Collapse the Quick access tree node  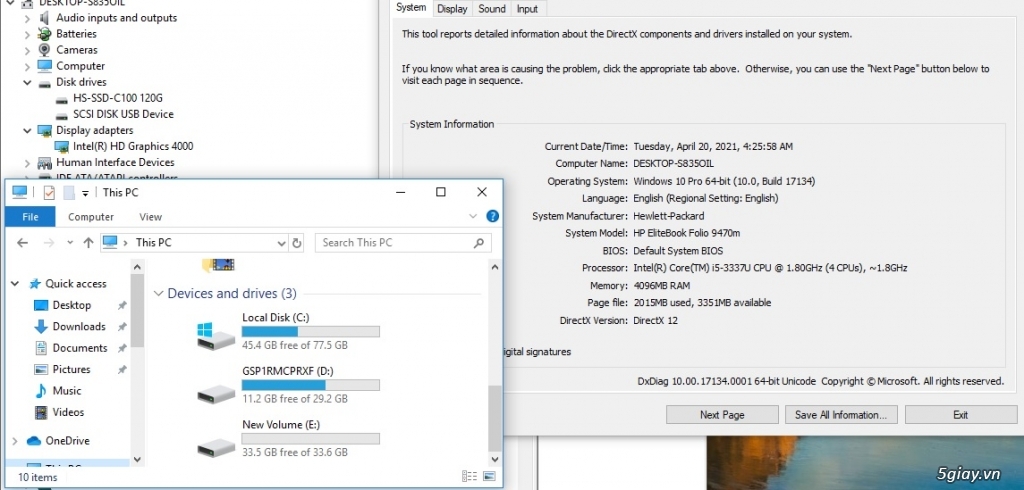(15, 284)
